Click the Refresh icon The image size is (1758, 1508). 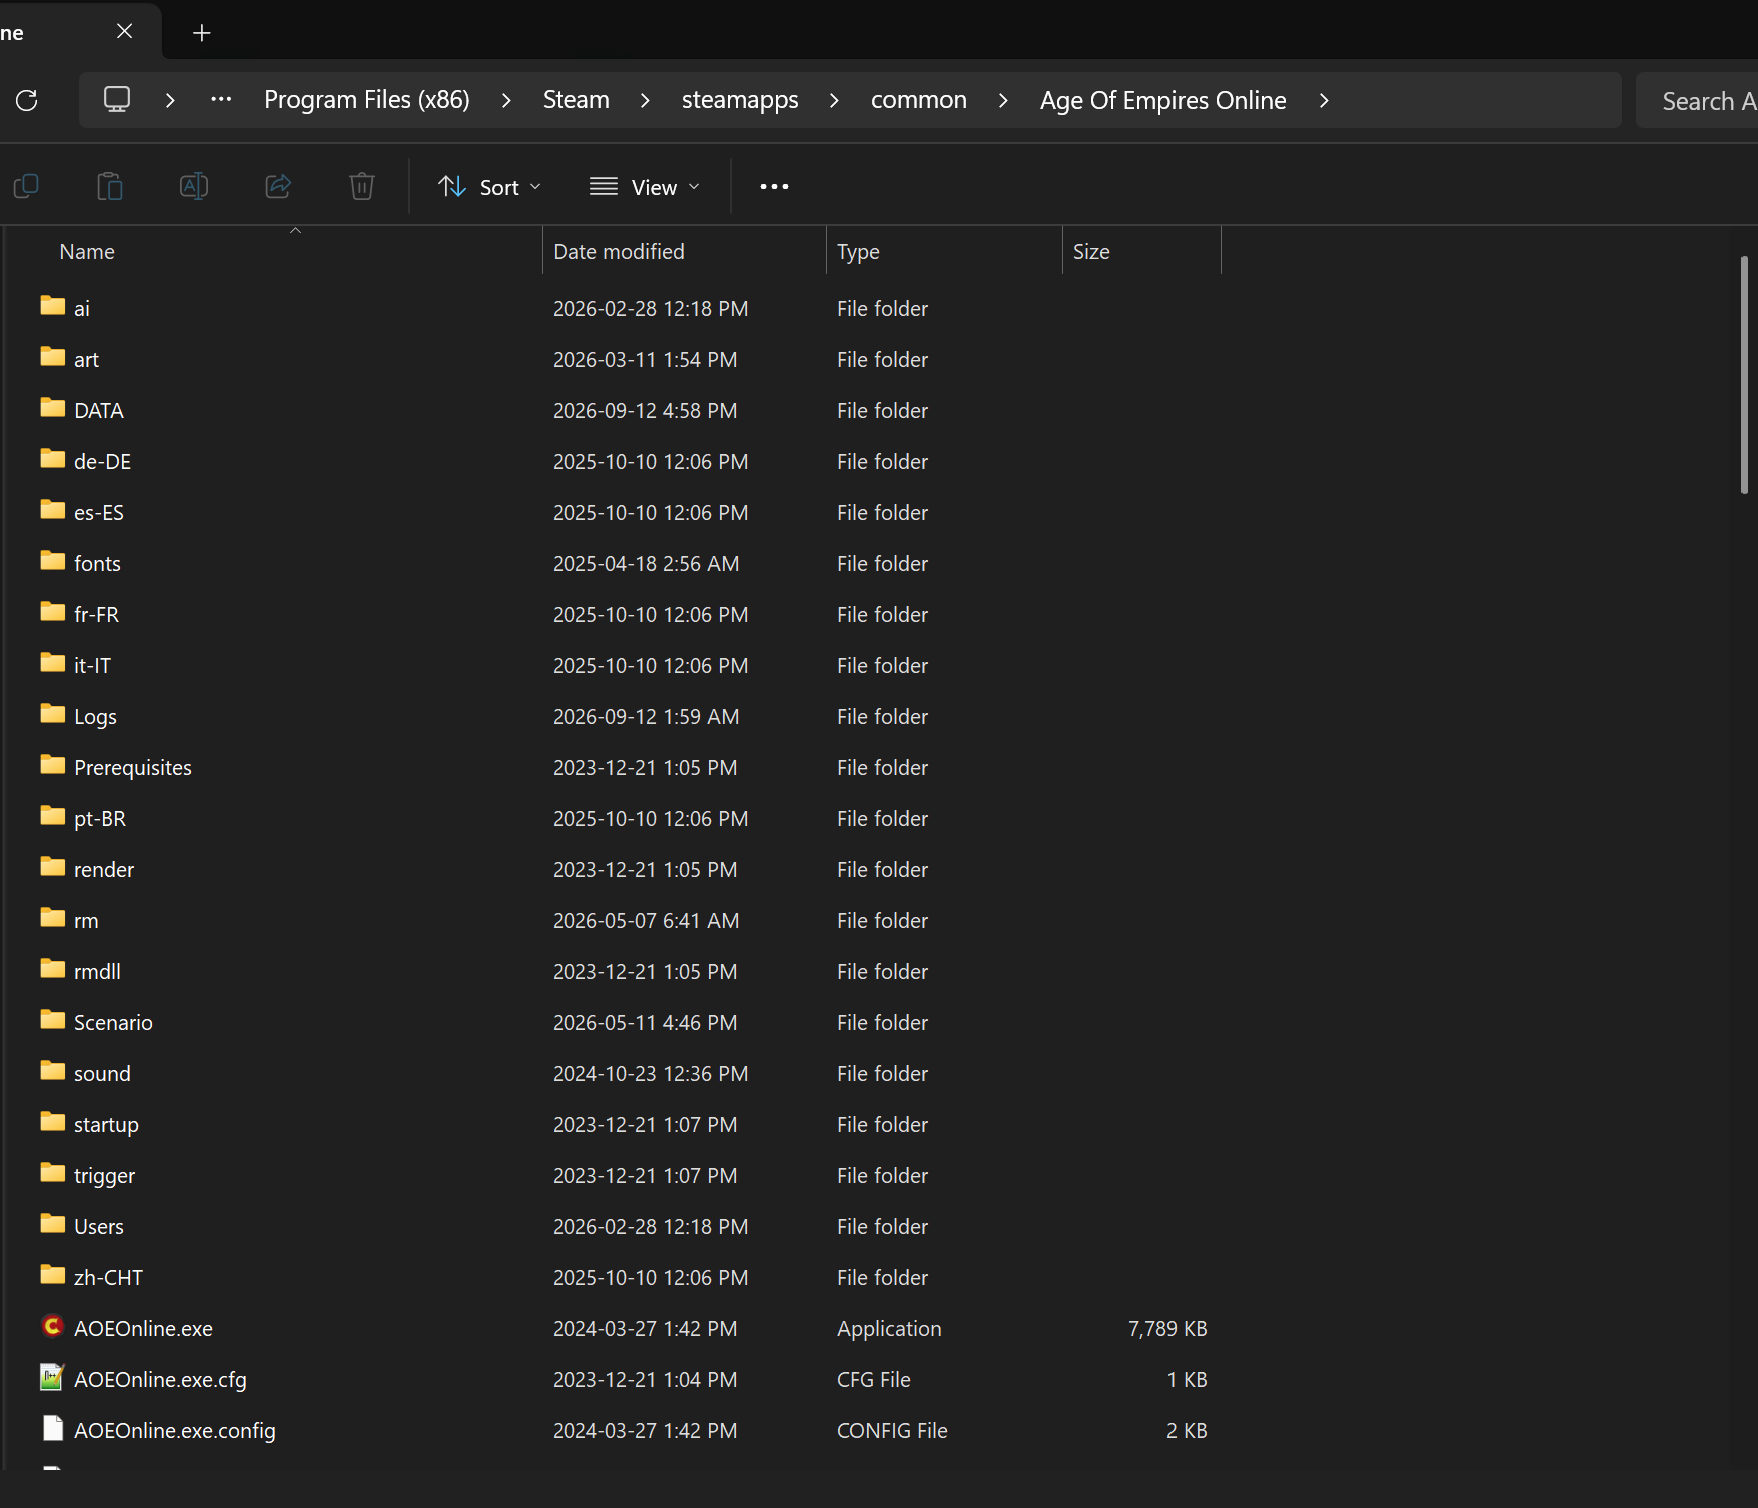(27, 100)
